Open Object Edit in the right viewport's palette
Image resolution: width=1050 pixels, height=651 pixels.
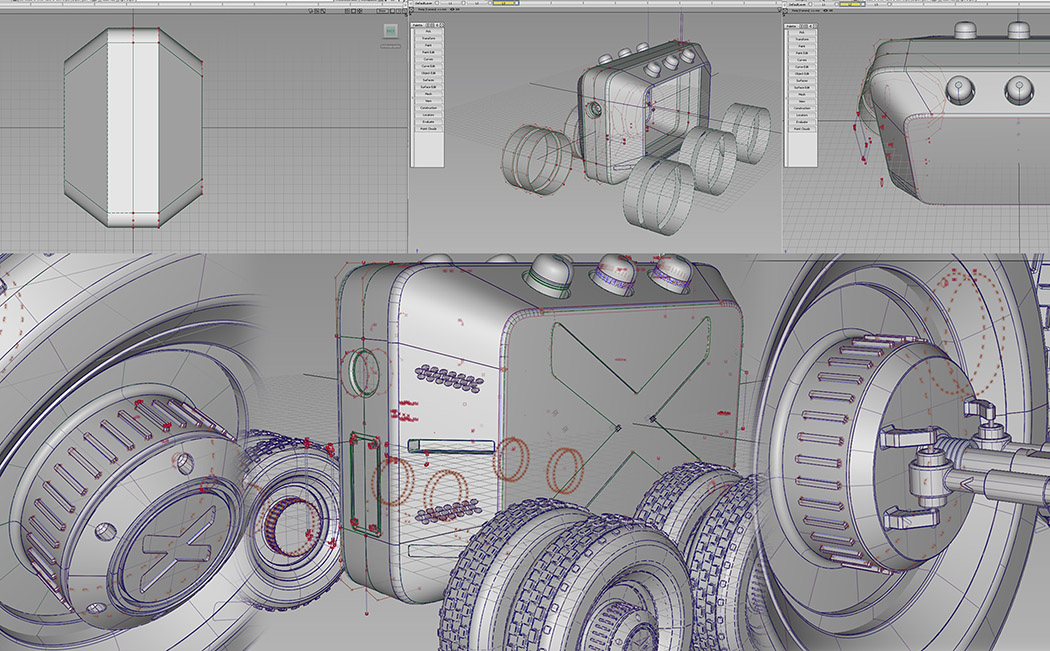pyautogui.click(x=801, y=73)
